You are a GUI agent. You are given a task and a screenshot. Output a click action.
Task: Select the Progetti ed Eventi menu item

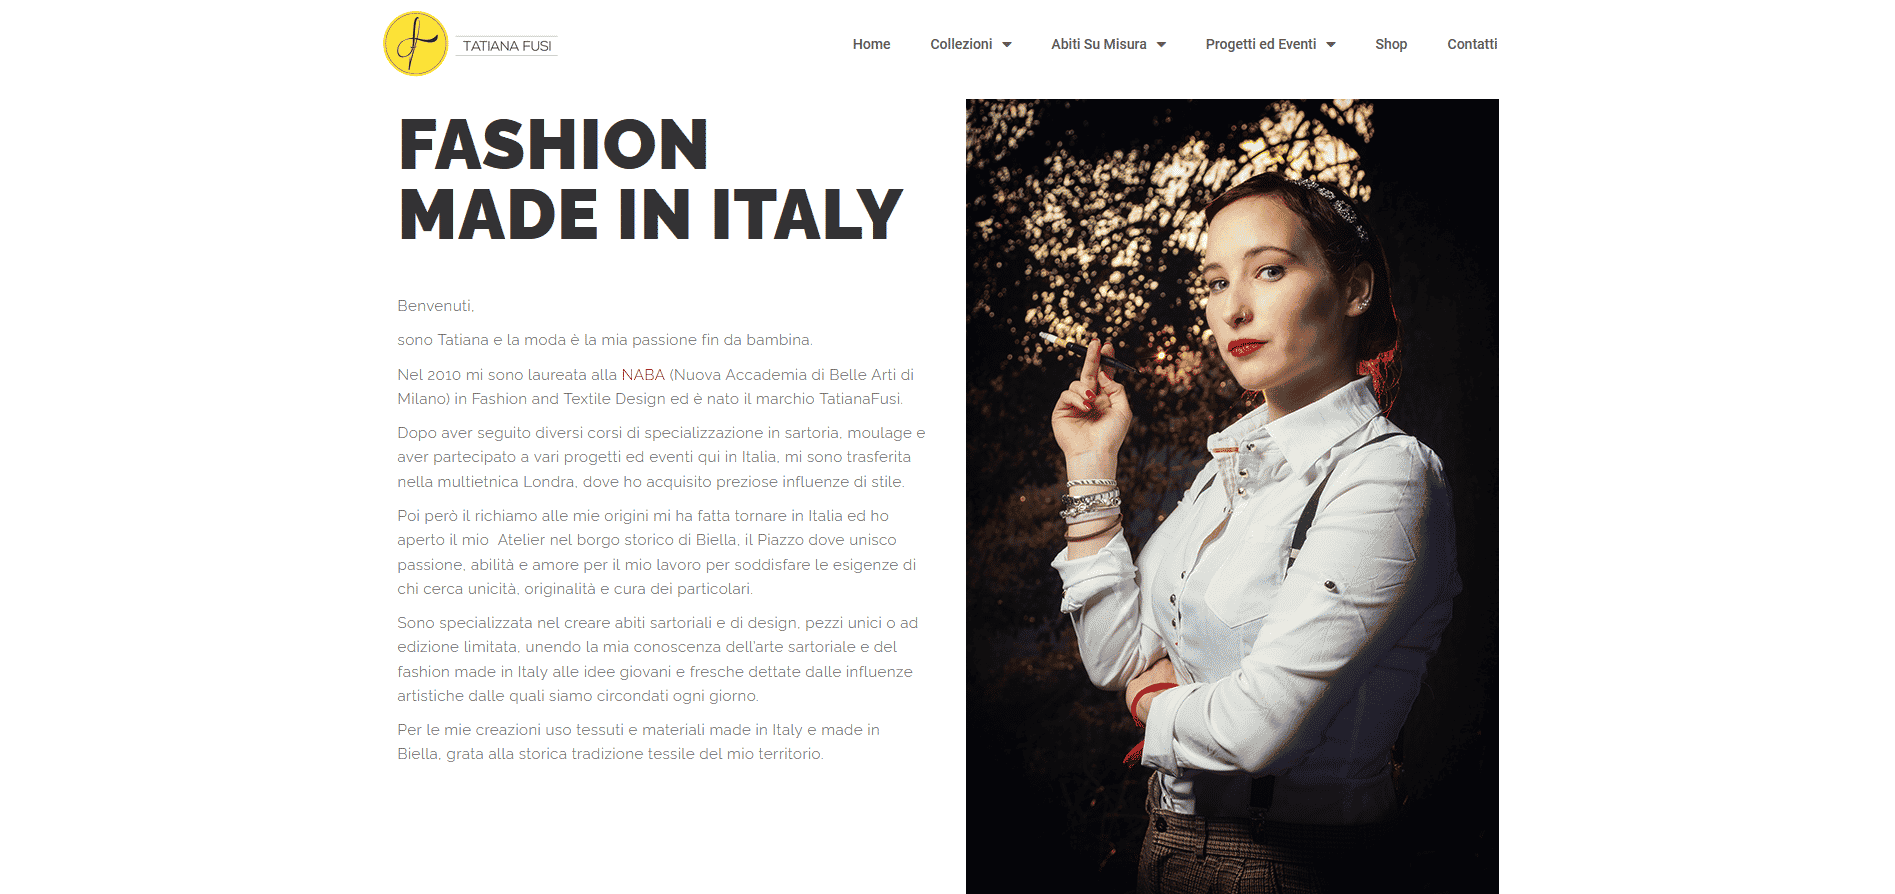click(x=1260, y=44)
